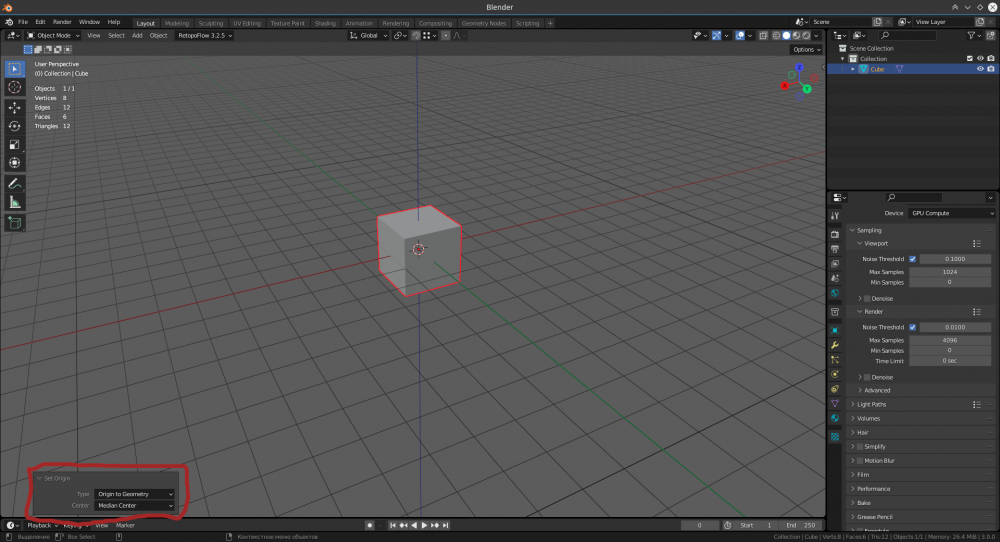Image resolution: width=1000 pixels, height=542 pixels.
Task: Toggle Render Noise Threshold checkbox
Action: tap(912, 327)
